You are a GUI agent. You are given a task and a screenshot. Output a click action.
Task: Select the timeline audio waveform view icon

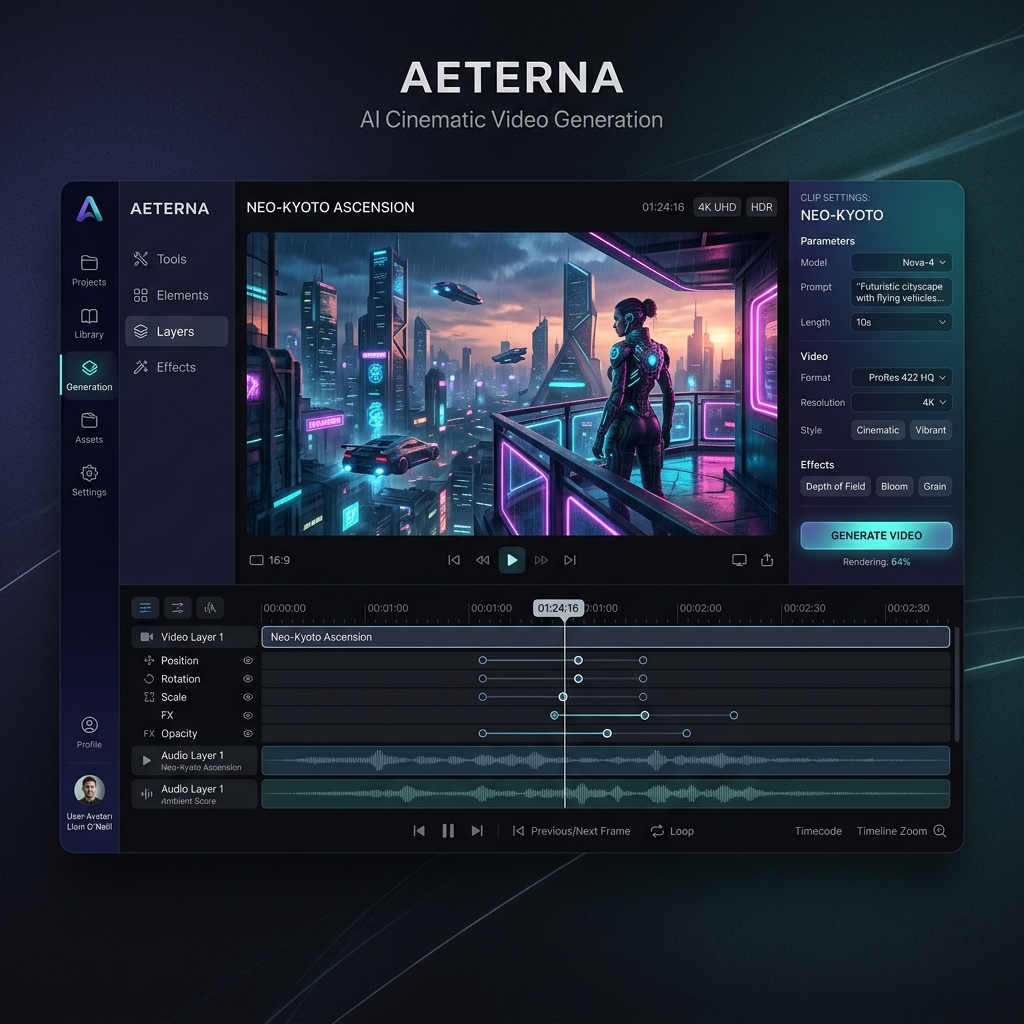[210, 608]
